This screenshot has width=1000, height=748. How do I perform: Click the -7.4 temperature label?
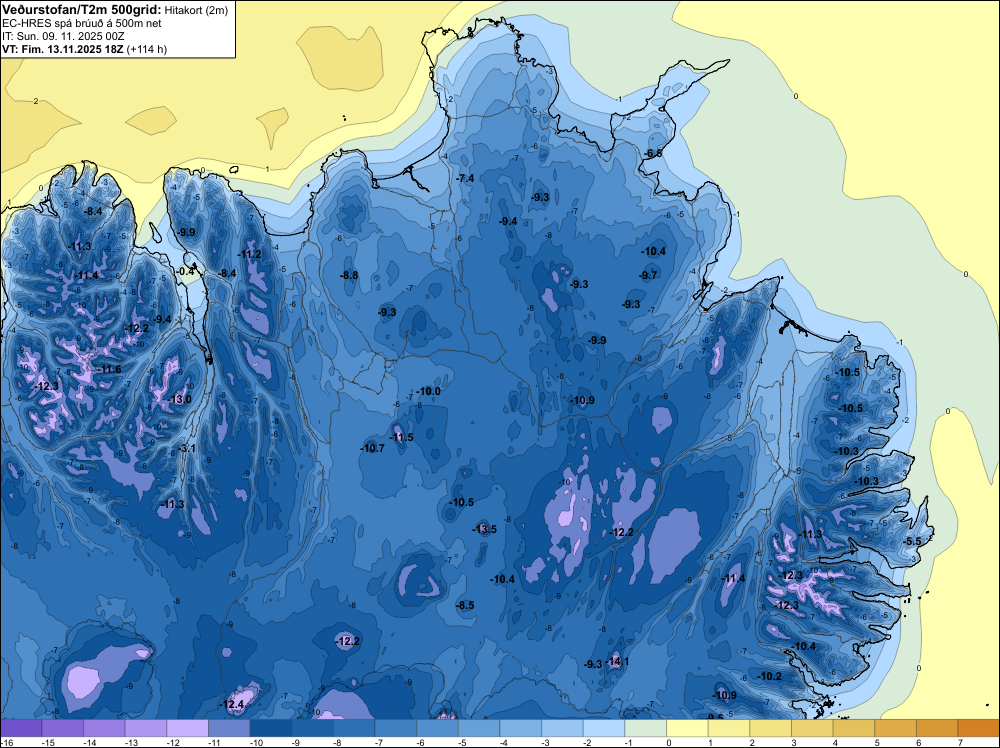[x=466, y=179]
